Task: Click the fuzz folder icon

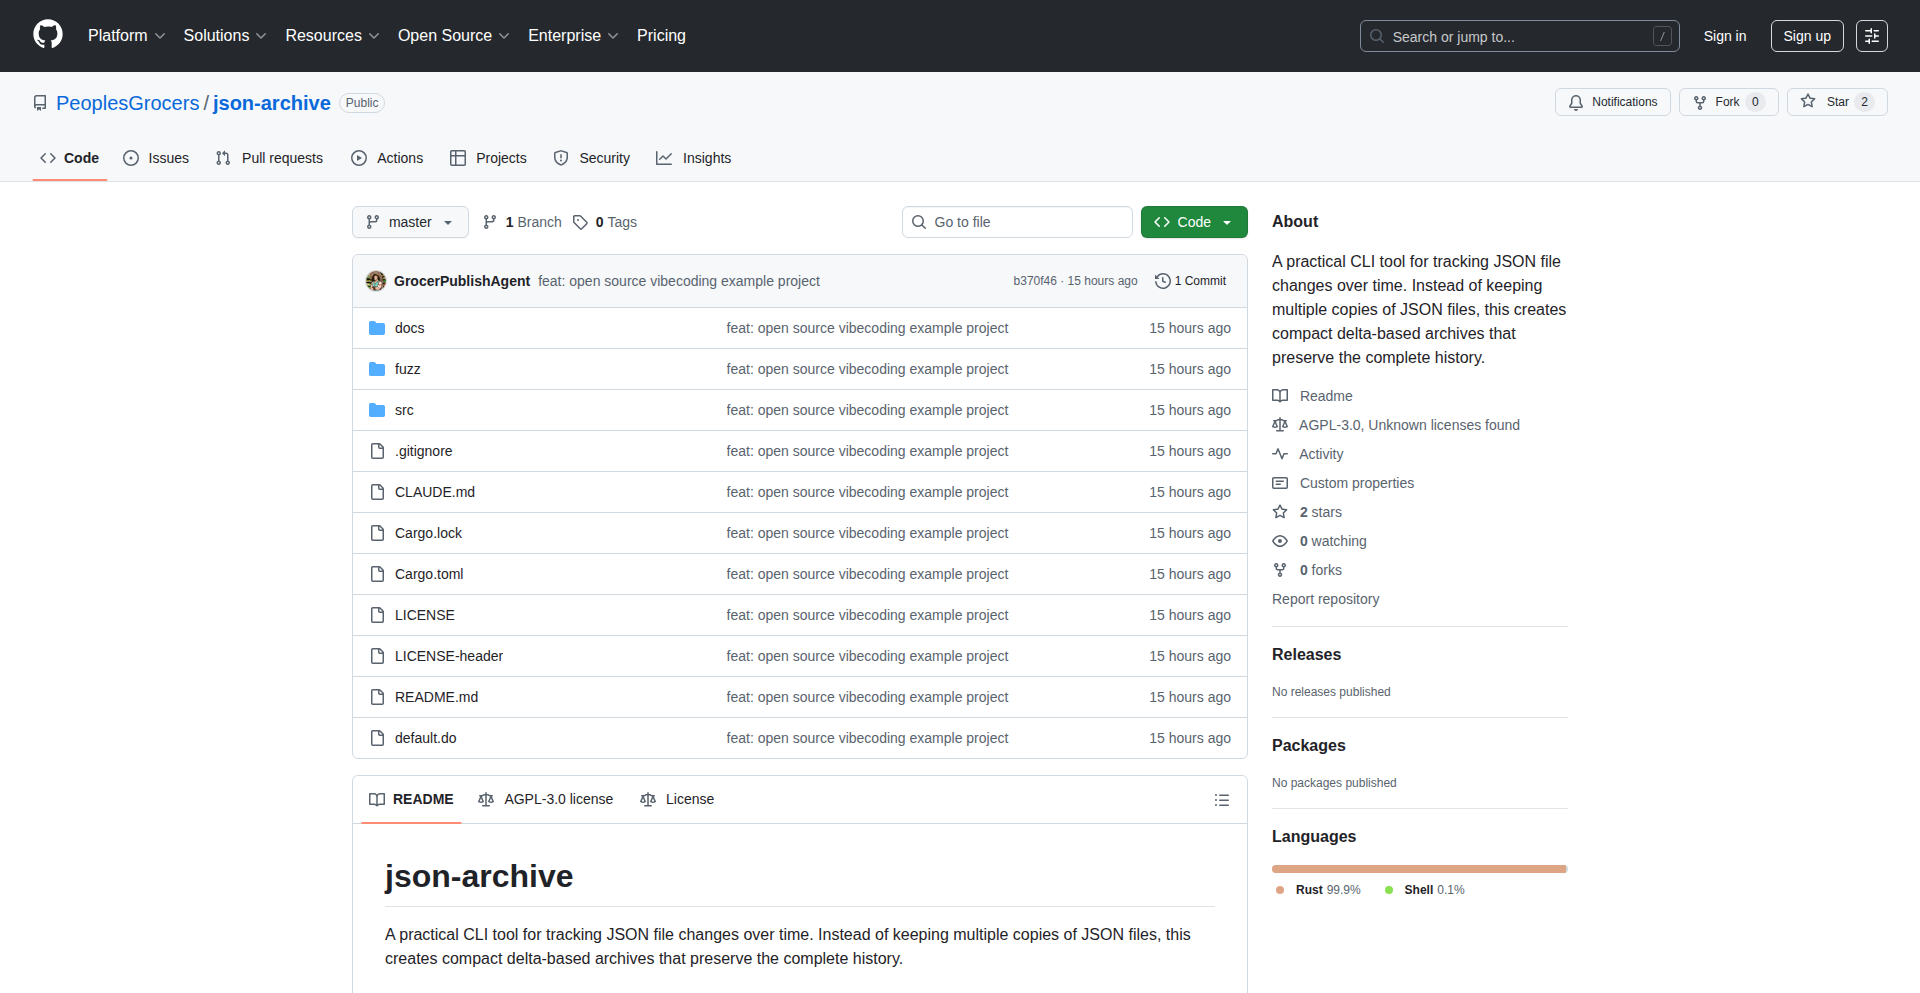Action: [377, 369]
